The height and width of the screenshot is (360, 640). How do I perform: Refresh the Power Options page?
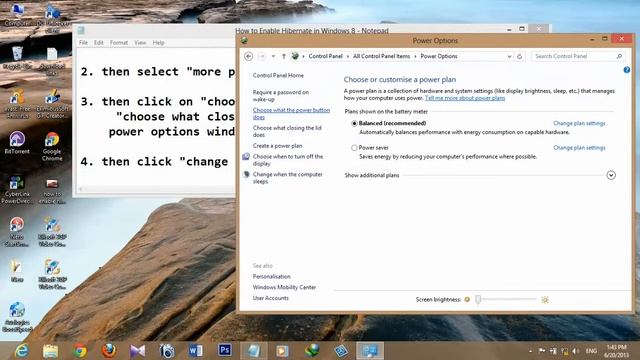(519, 56)
